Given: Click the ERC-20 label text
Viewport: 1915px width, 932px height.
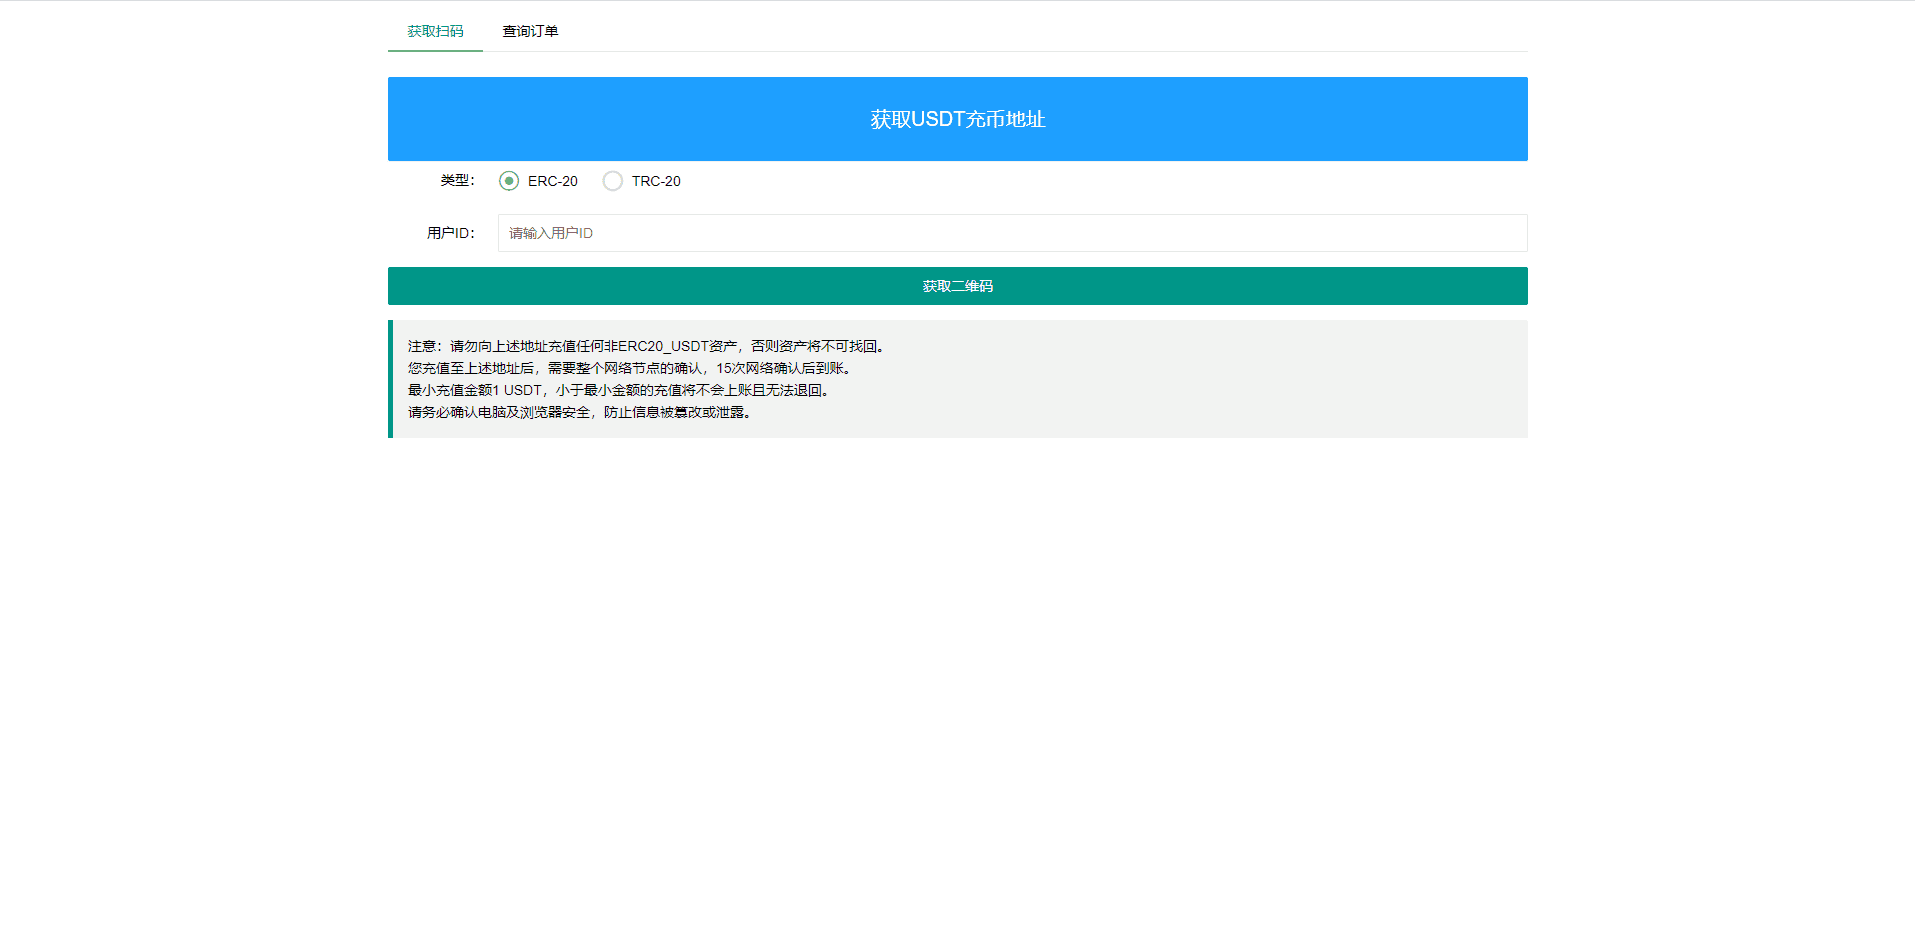Looking at the screenshot, I should [x=553, y=181].
